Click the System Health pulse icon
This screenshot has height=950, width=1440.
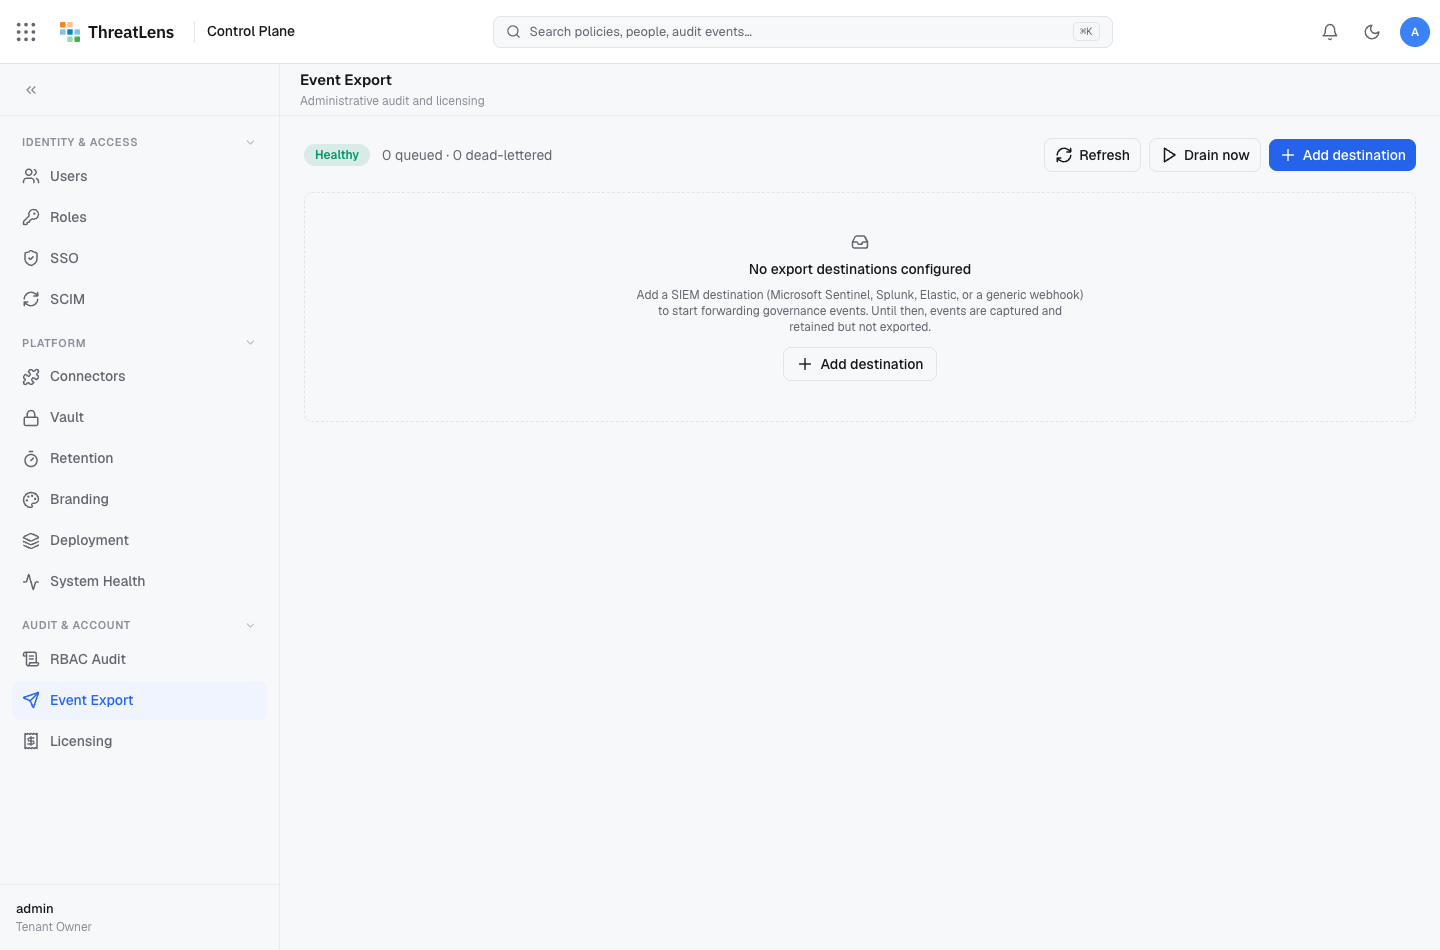[31, 582]
